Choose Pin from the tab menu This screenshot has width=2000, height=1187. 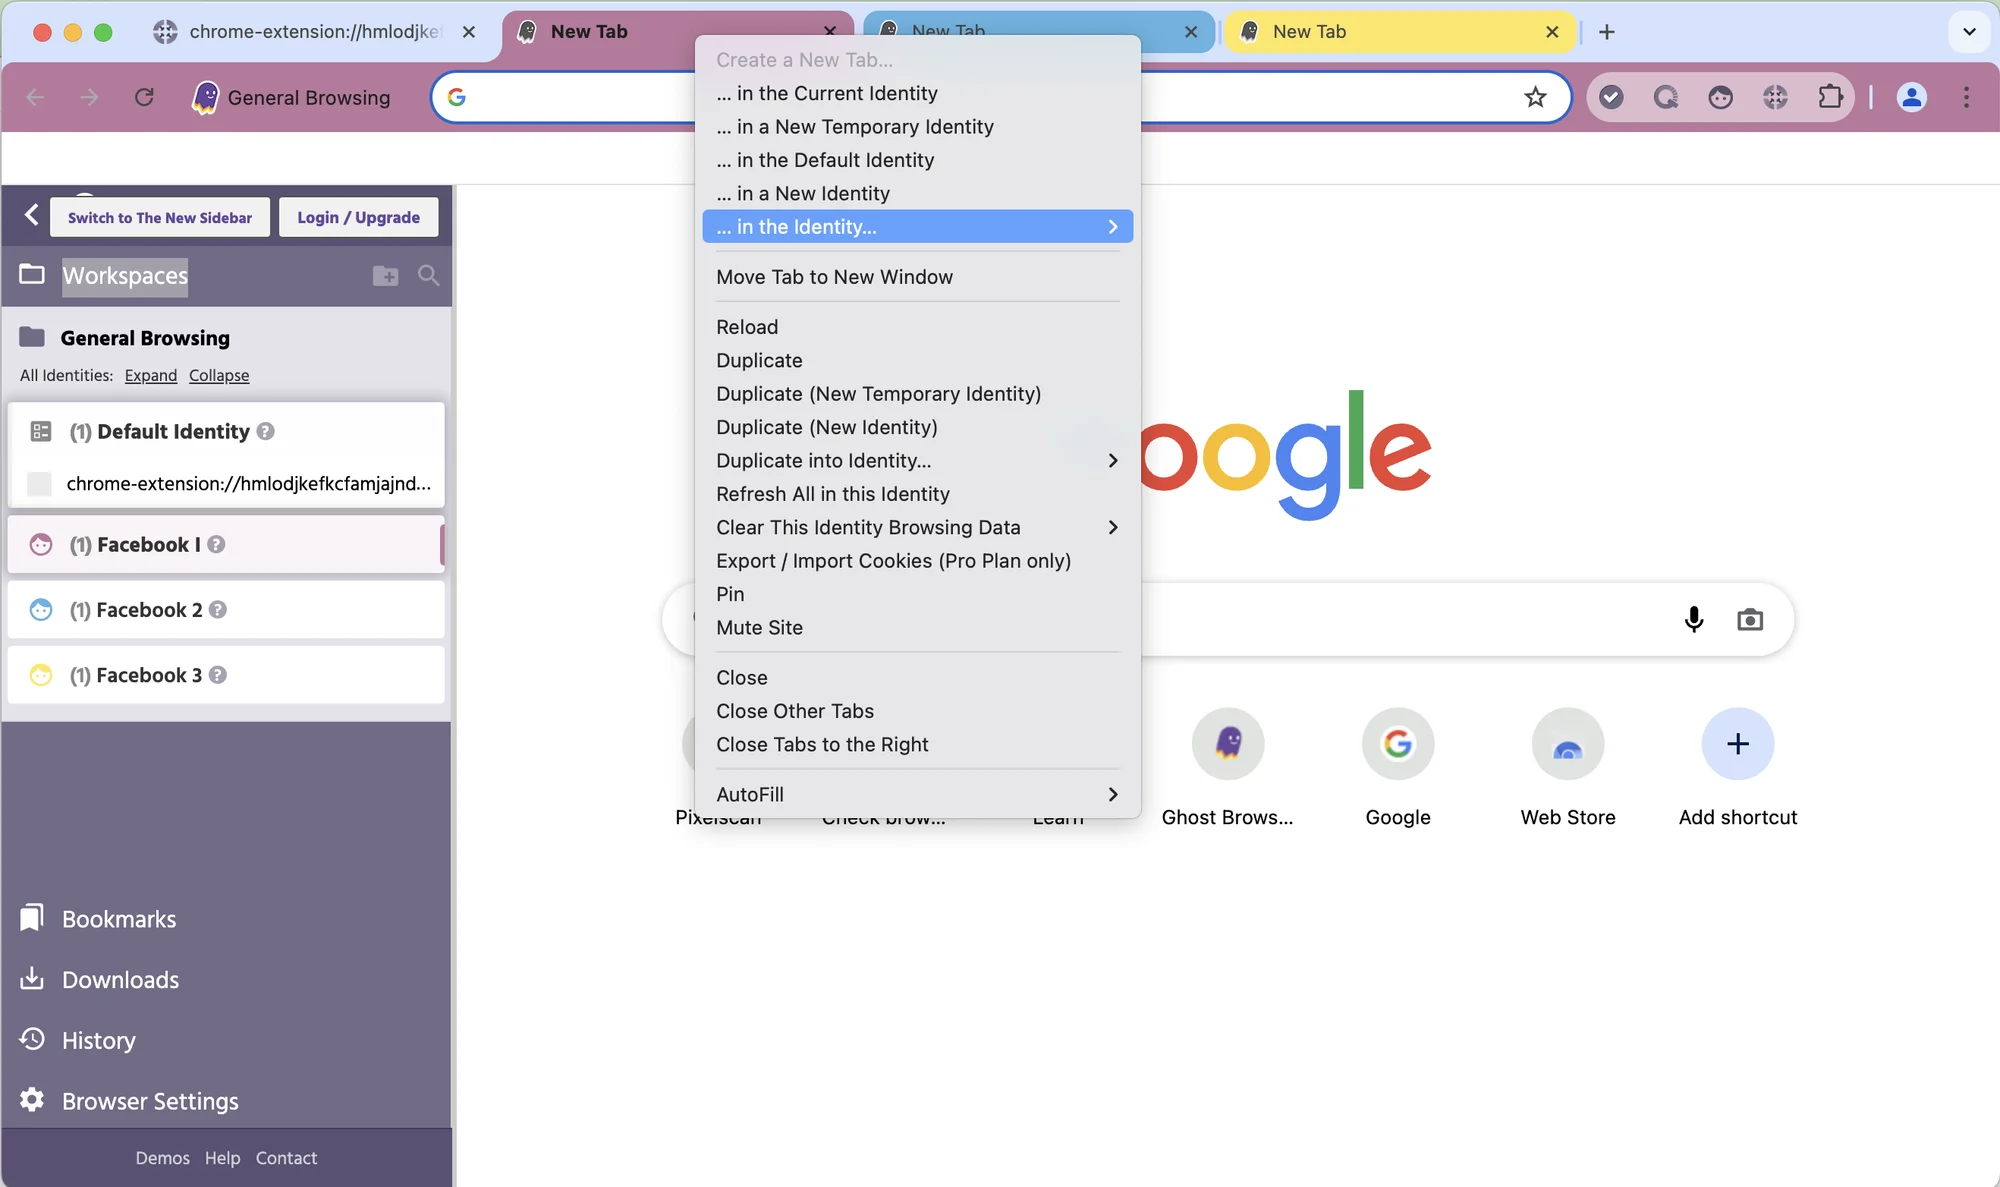point(917,594)
